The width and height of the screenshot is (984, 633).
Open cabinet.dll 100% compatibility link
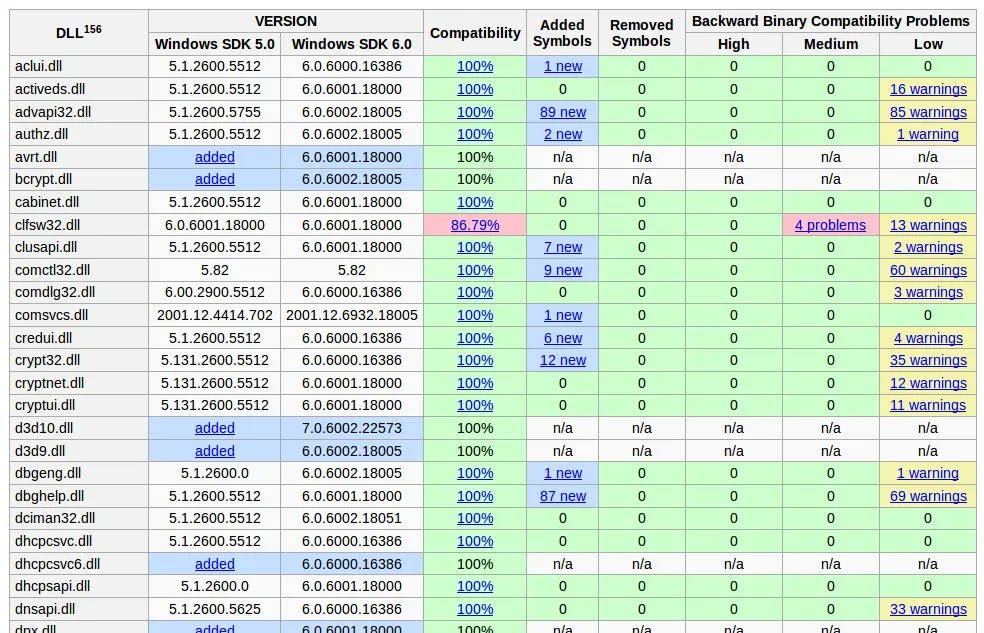[x=475, y=202]
